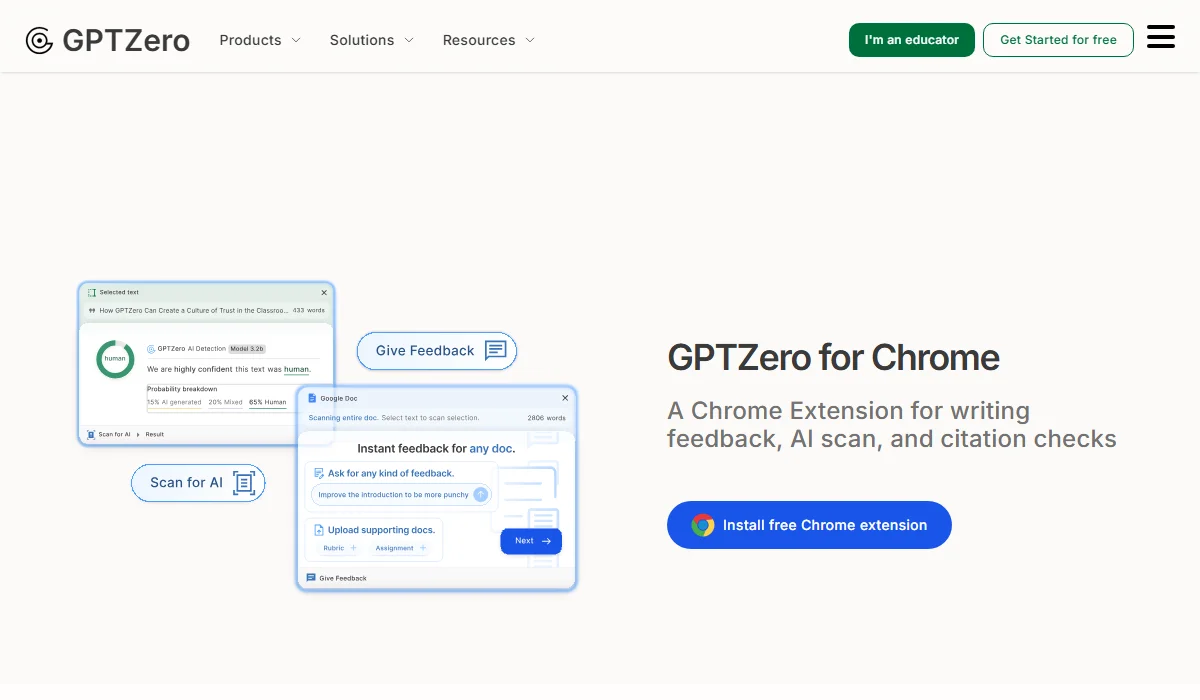Switch to the Result tab in the scan popup
This screenshot has width=1200, height=700.
click(x=154, y=434)
